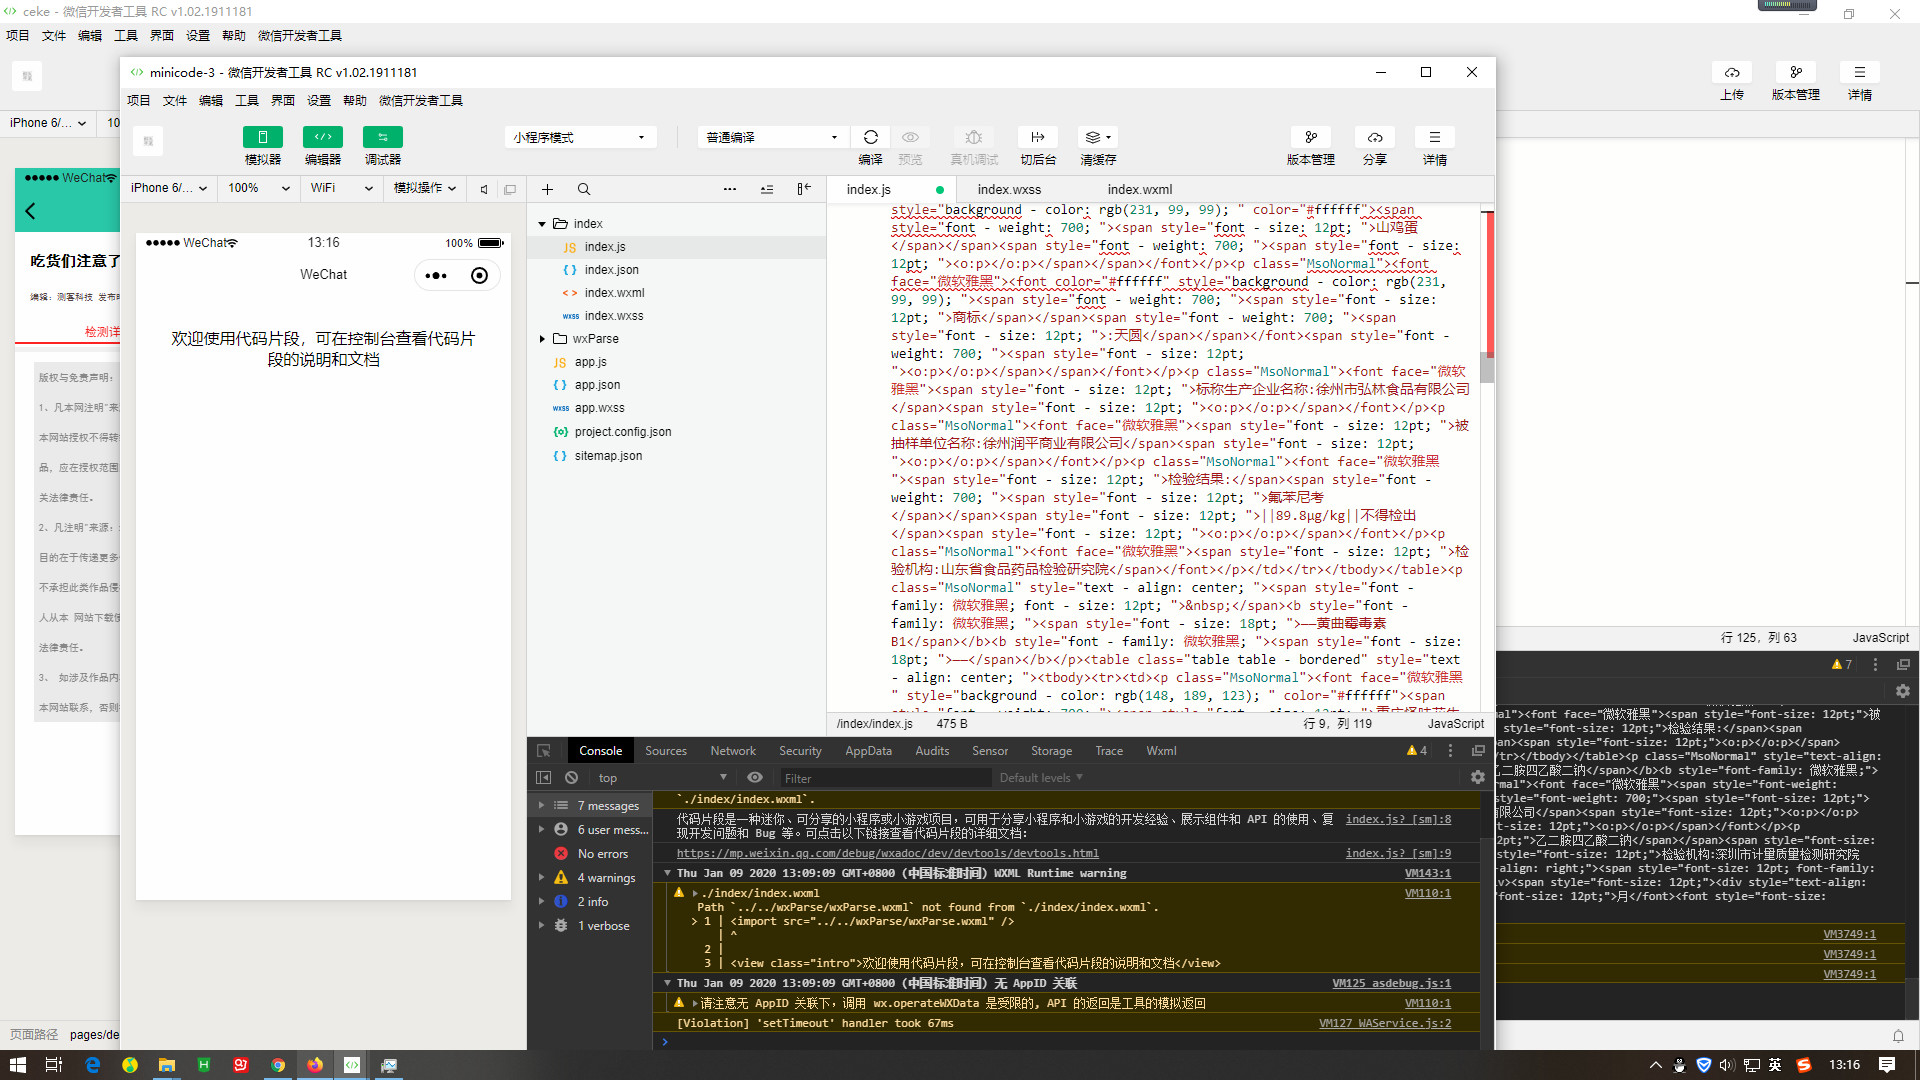
Task: Click the search icon in file explorer
Action: coord(584,189)
